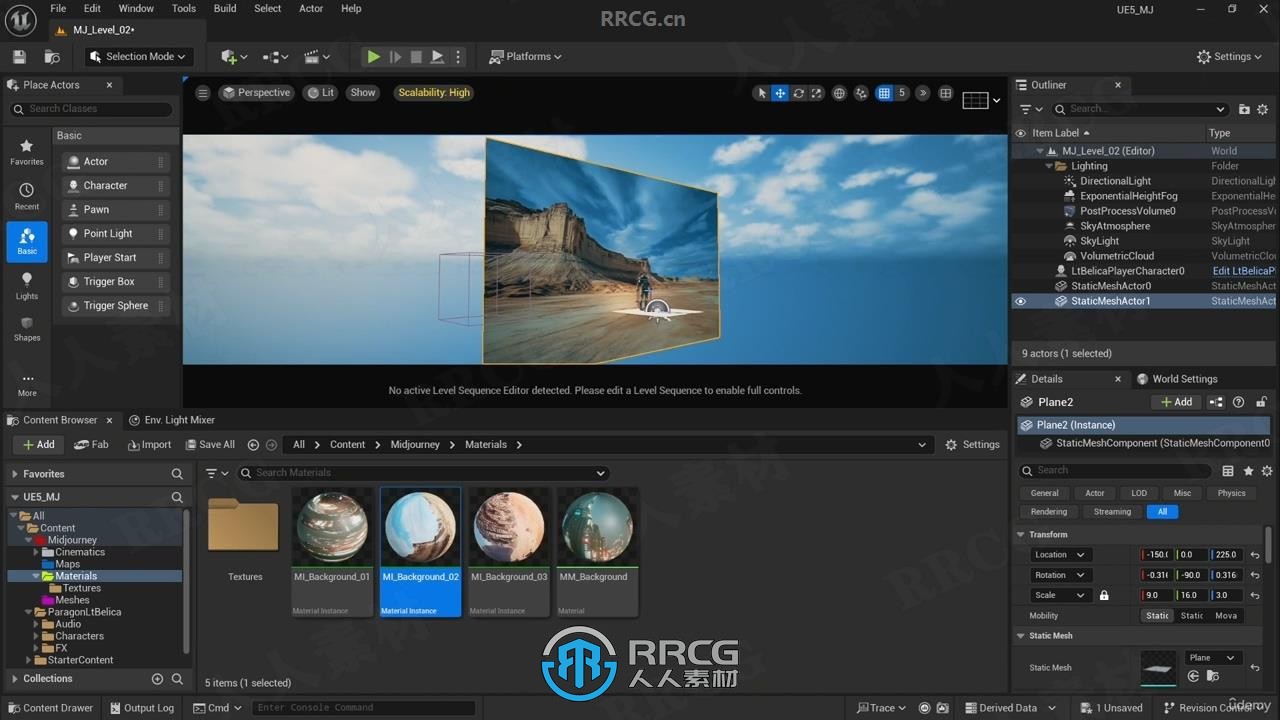
Task: Open the Perspective view mode dropdown
Action: click(256, 93)
